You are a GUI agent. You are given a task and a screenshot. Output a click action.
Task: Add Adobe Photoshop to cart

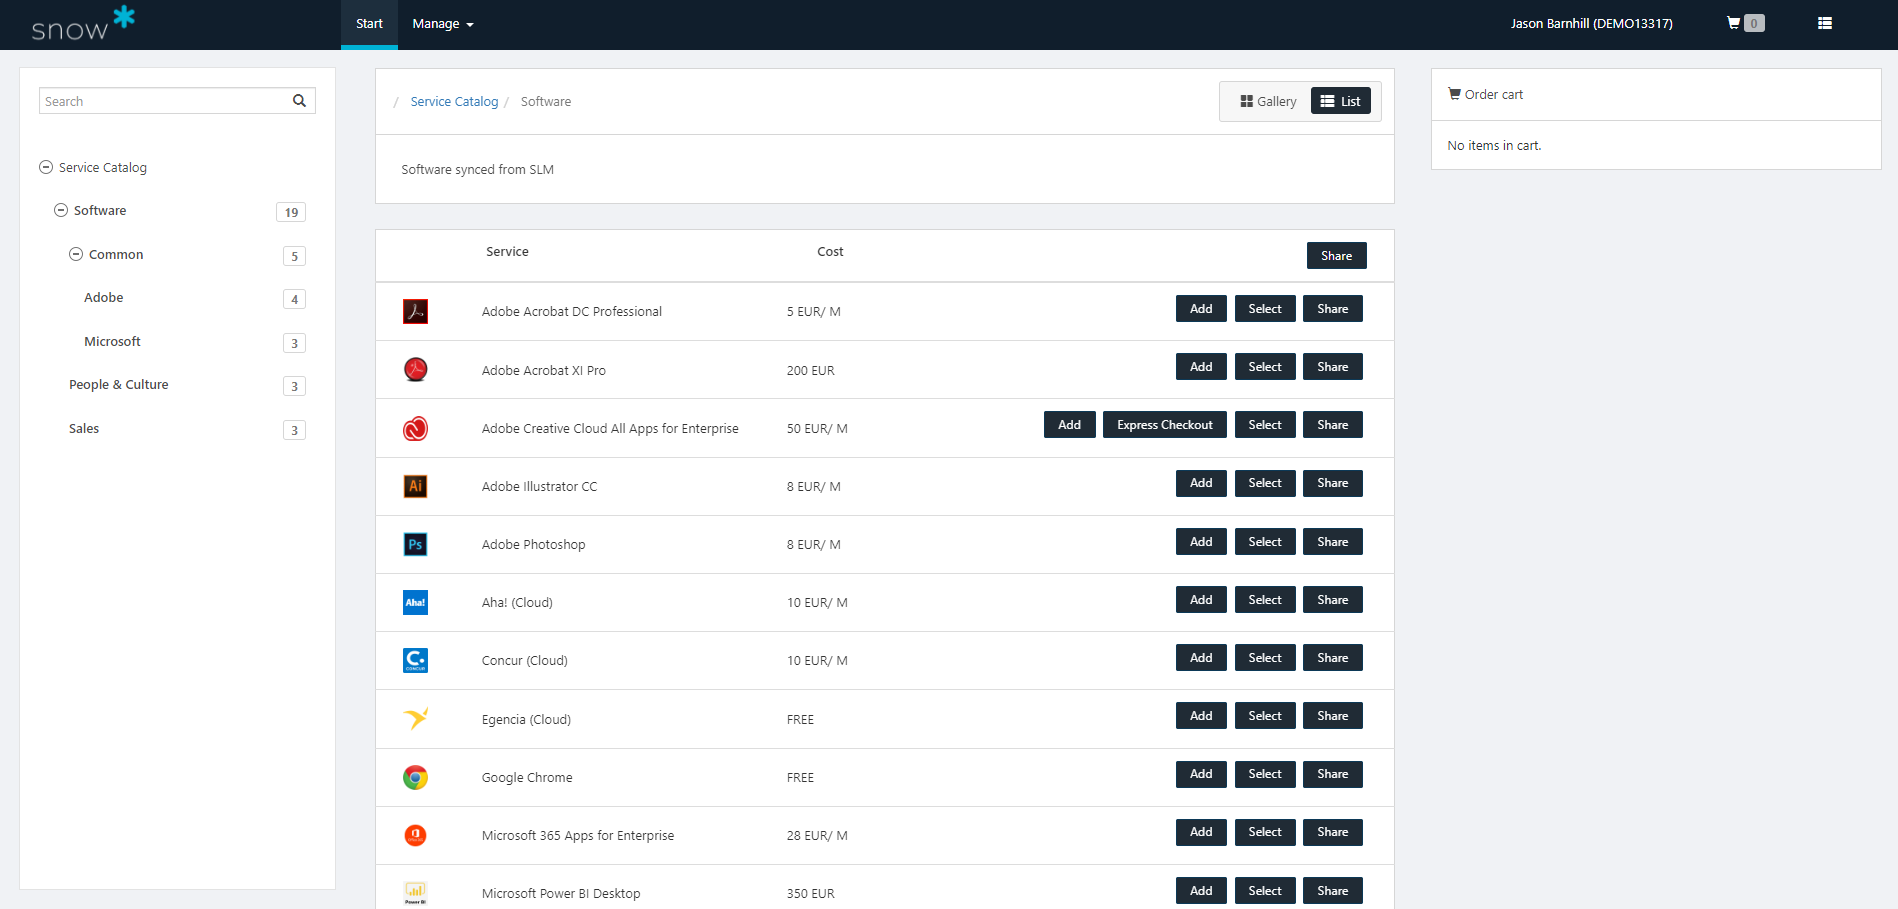coord(1201,542)
